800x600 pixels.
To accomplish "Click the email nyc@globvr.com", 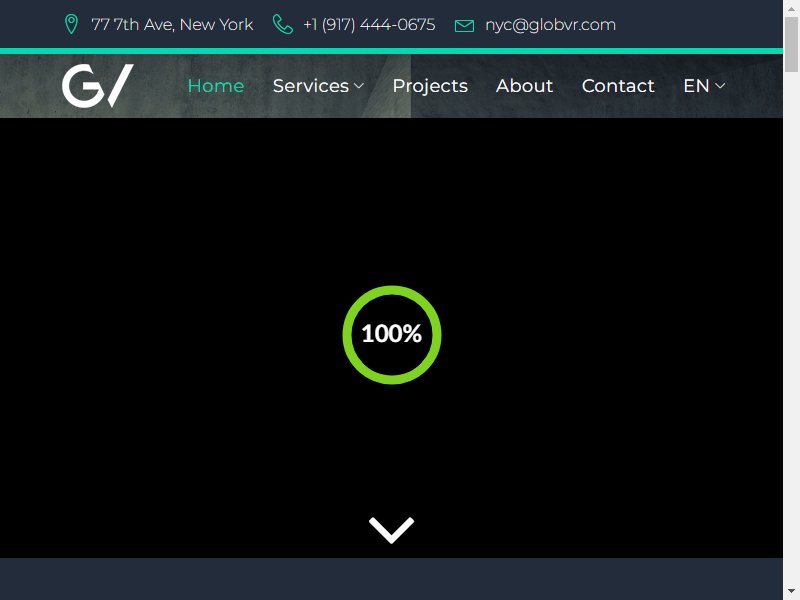I will [x=551, y=24].
